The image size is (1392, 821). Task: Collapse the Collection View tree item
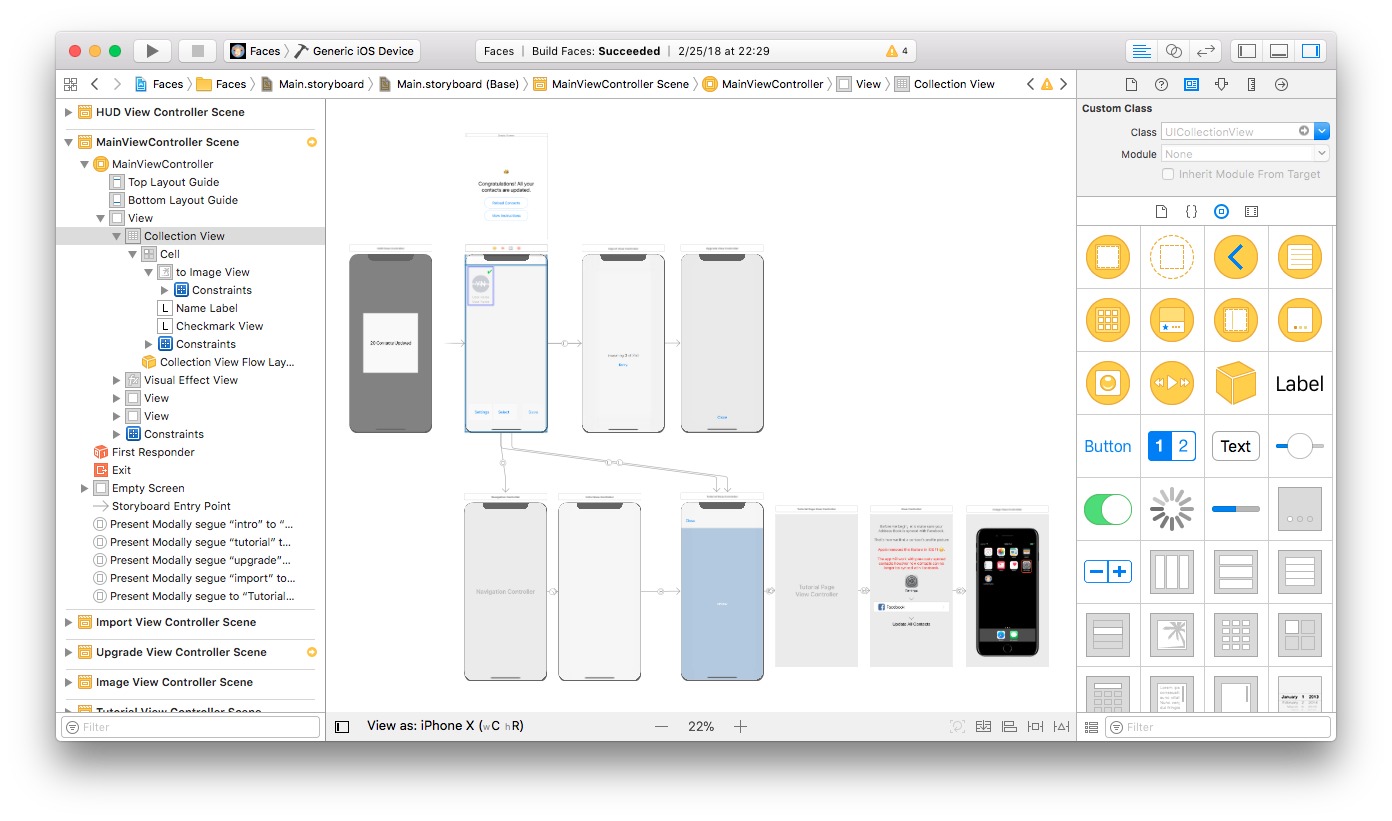point(117,236)
